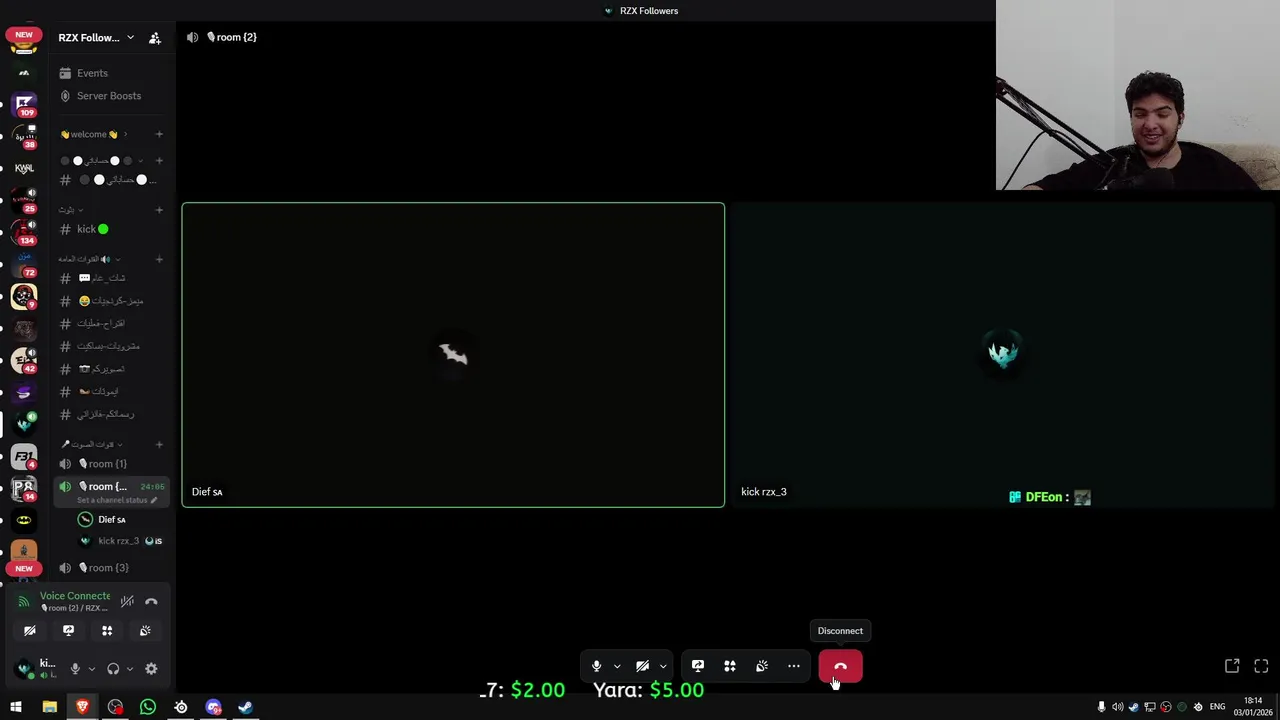Set a channel status link
Viewport: 1280px width, 720px height.
(x=116, y=500)
